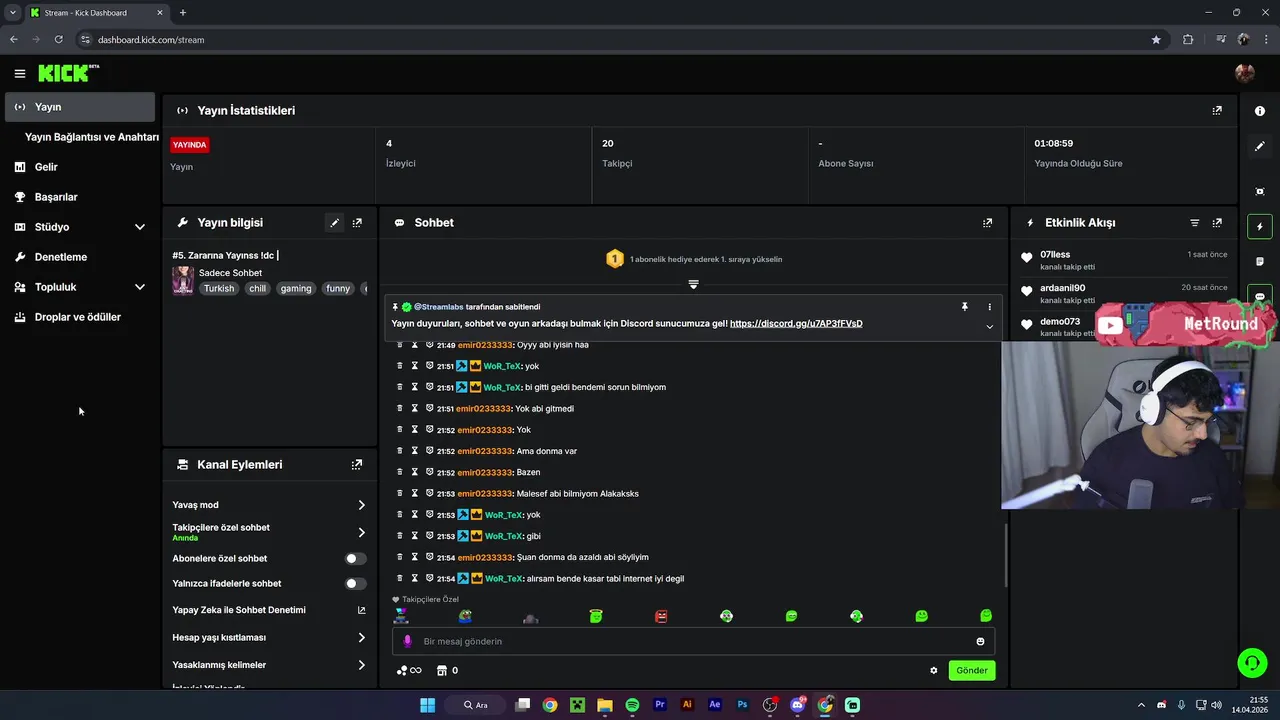
Task: Pop out the Kanal Eylemleri panel
Action: click(x=357, y=465)
